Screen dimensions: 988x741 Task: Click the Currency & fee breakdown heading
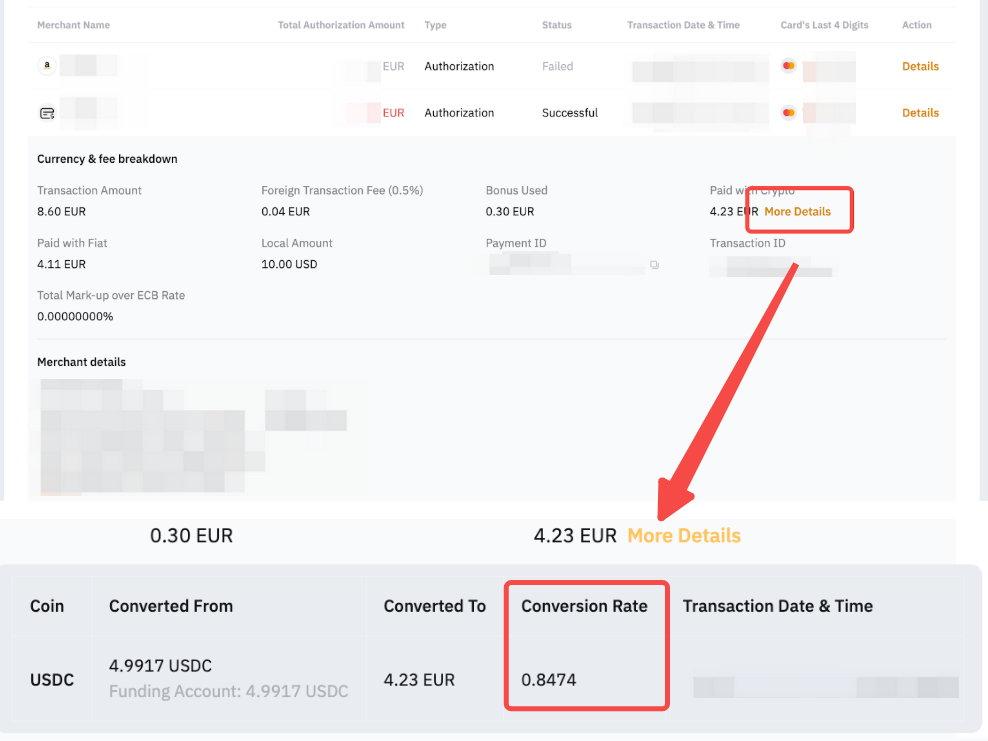tap(107, 159)
